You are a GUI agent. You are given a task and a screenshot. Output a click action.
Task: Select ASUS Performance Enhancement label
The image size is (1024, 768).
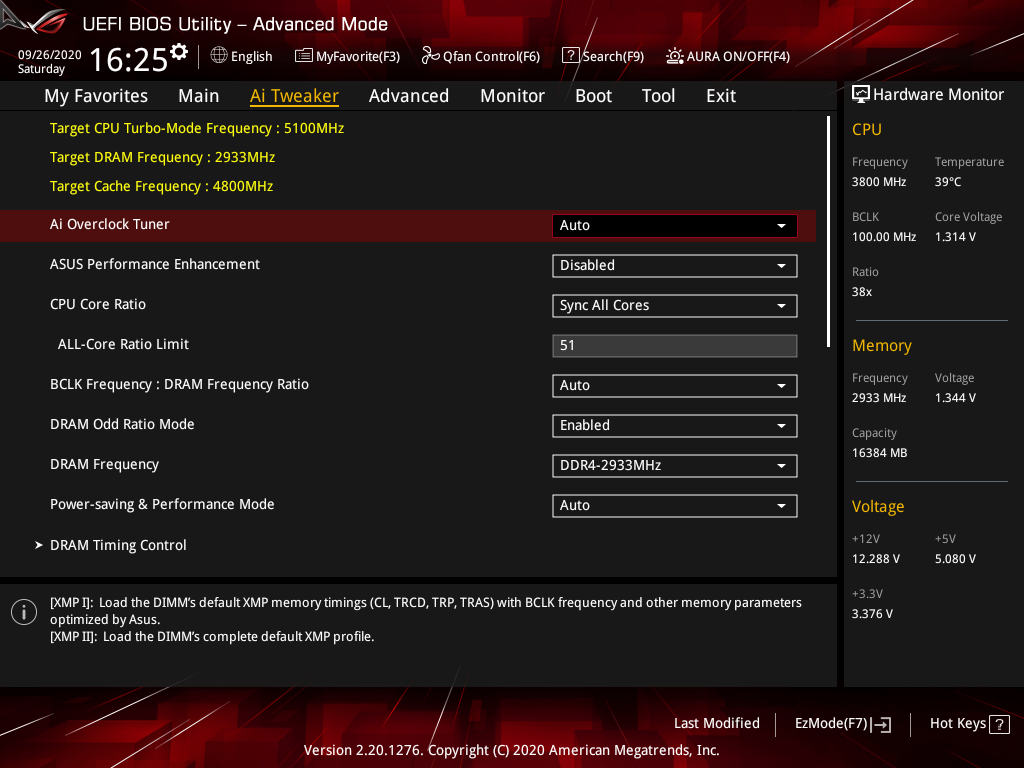155,264
